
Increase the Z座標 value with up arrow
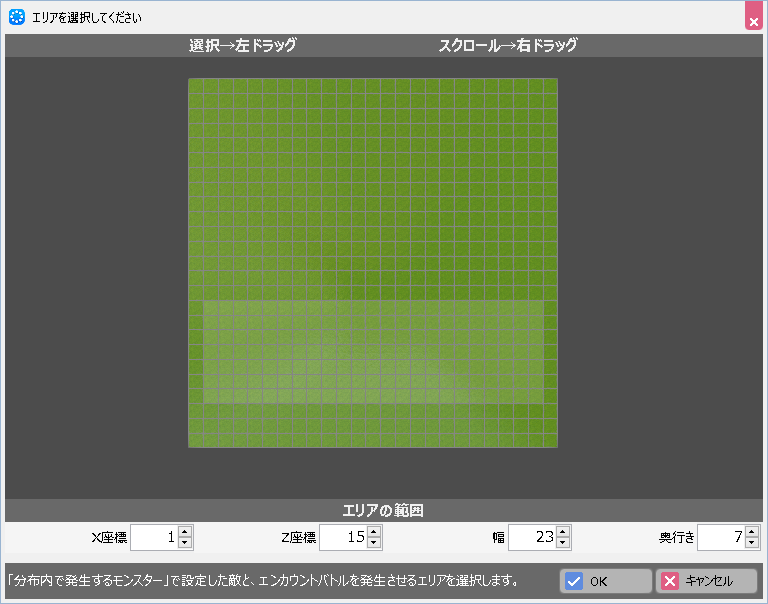374,532
